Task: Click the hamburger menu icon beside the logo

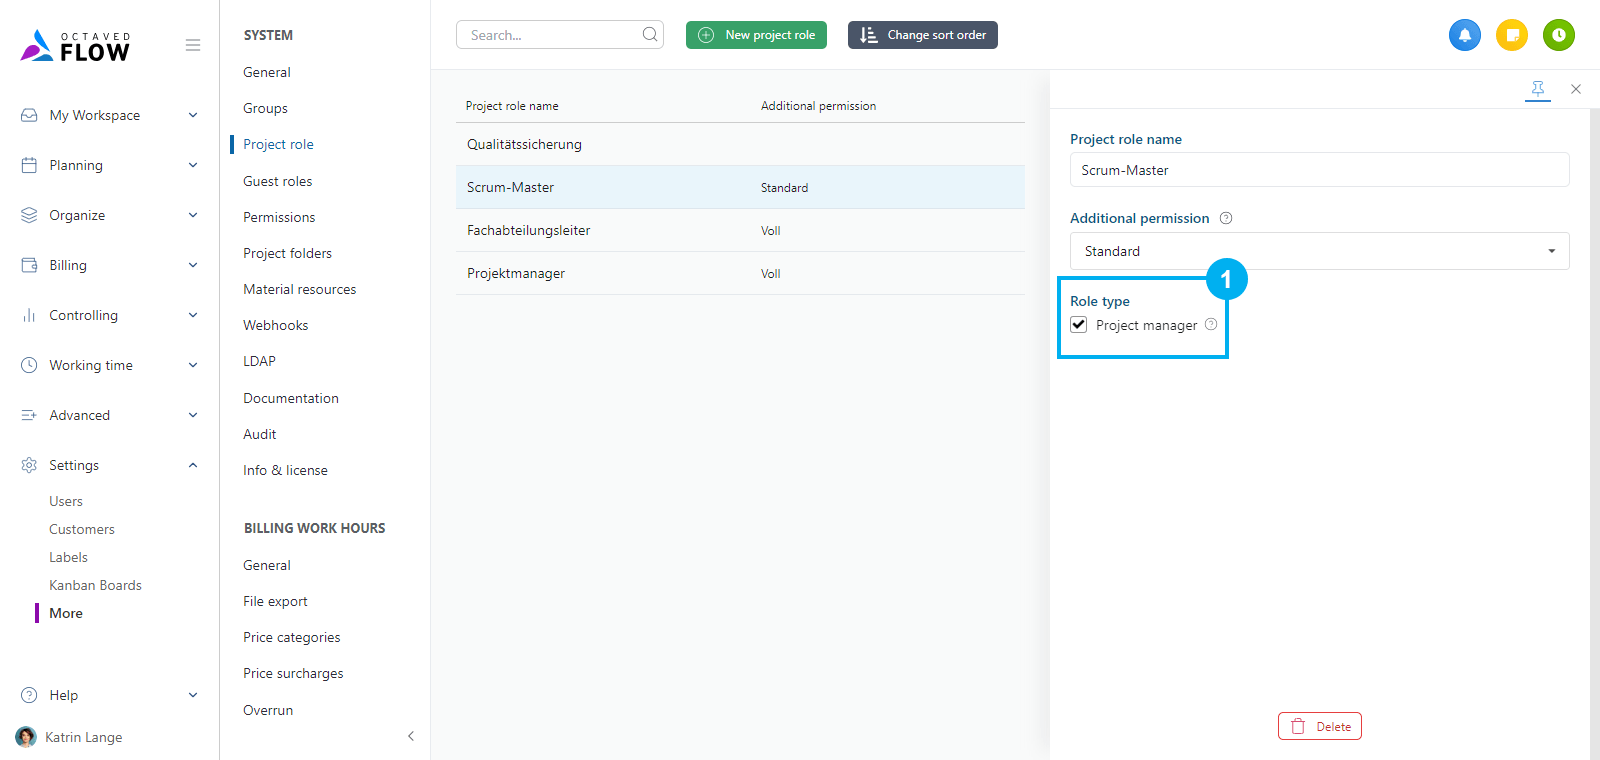Action: pyautogui.click(x=193, y=45)
